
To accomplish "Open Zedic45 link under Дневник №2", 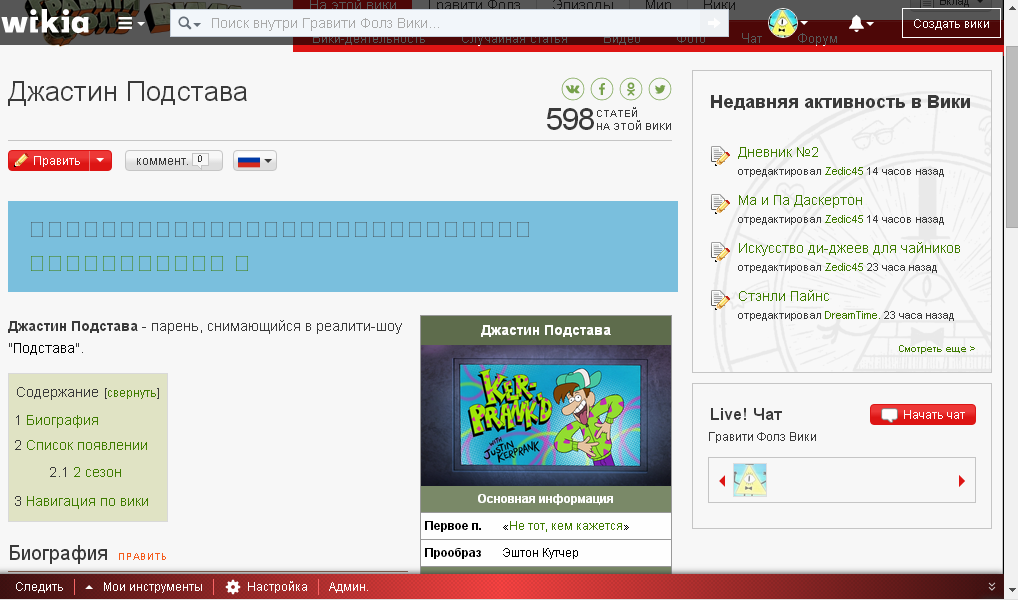I will [844, 171].
